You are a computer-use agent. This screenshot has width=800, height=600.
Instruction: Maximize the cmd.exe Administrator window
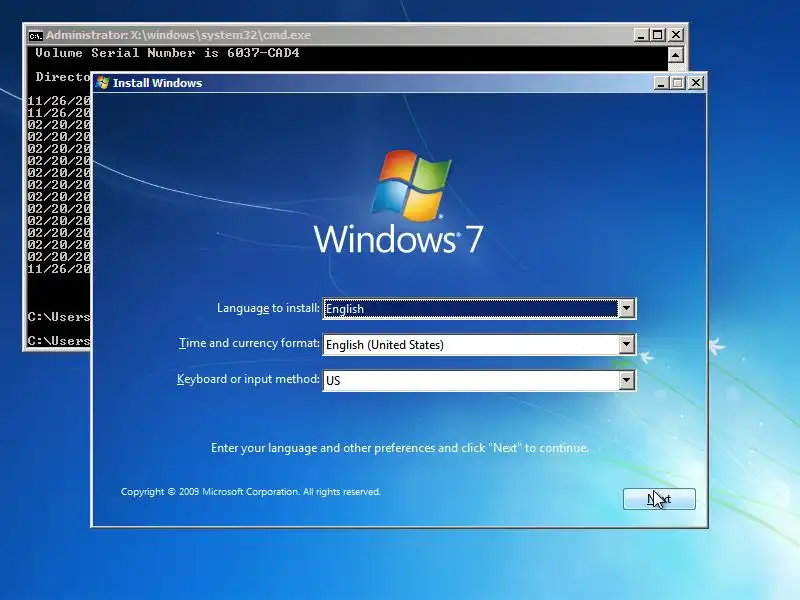pyautogui.click(x=658, y=35)
